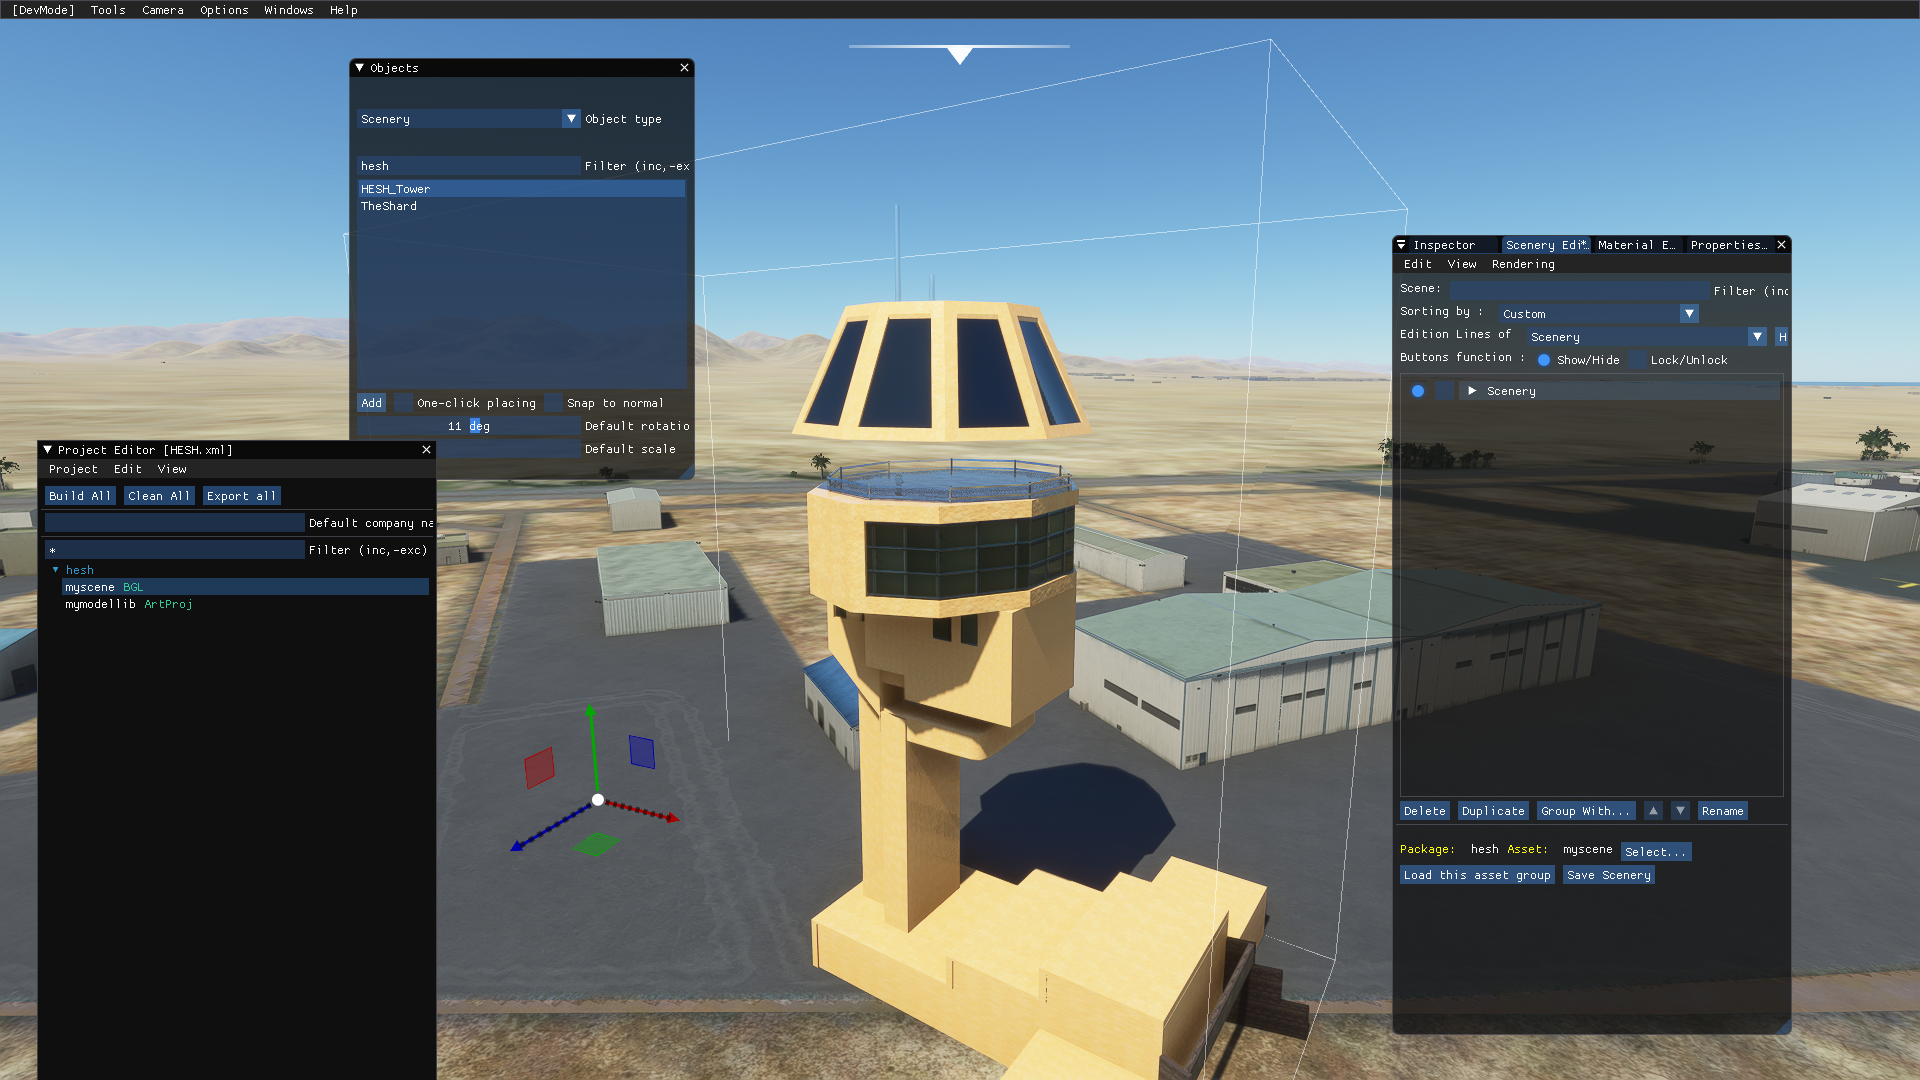Click the green plane handle on gizmo
Viewport: 1920px width, 1080px height.
tap(596, 845)
